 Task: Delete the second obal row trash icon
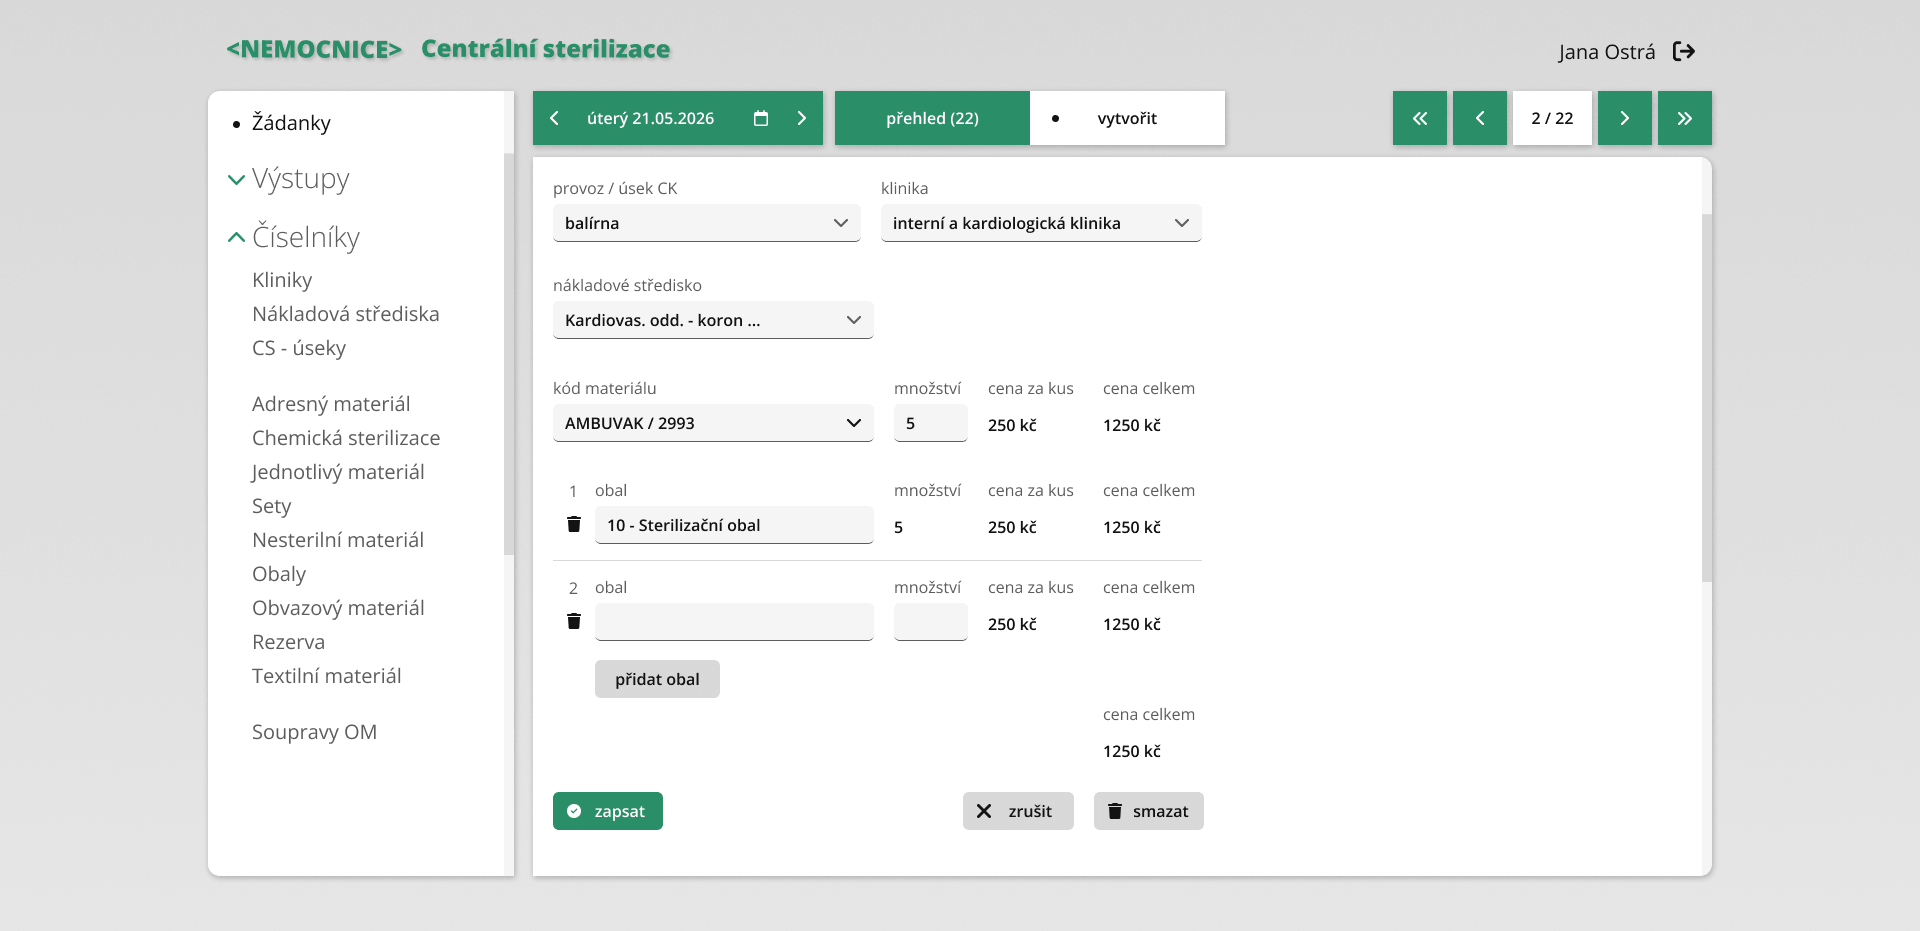(x=574, y=621)
